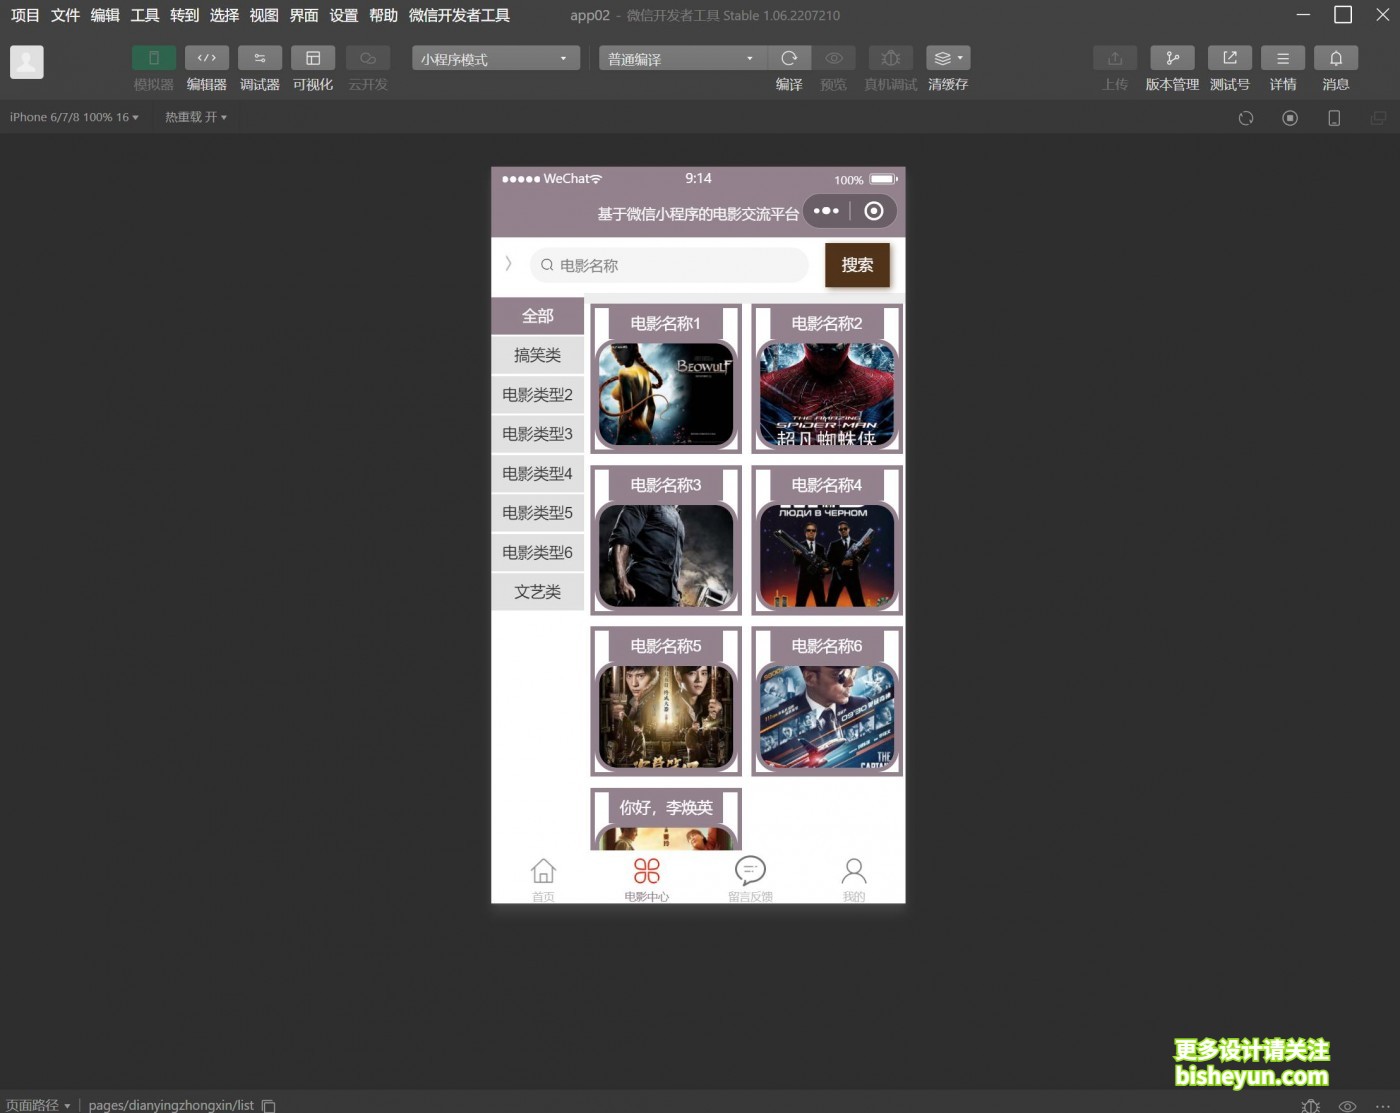Open the 小程序模式 mode dropdown
Screen dimensions: 1400x1113
coord(496,58)
